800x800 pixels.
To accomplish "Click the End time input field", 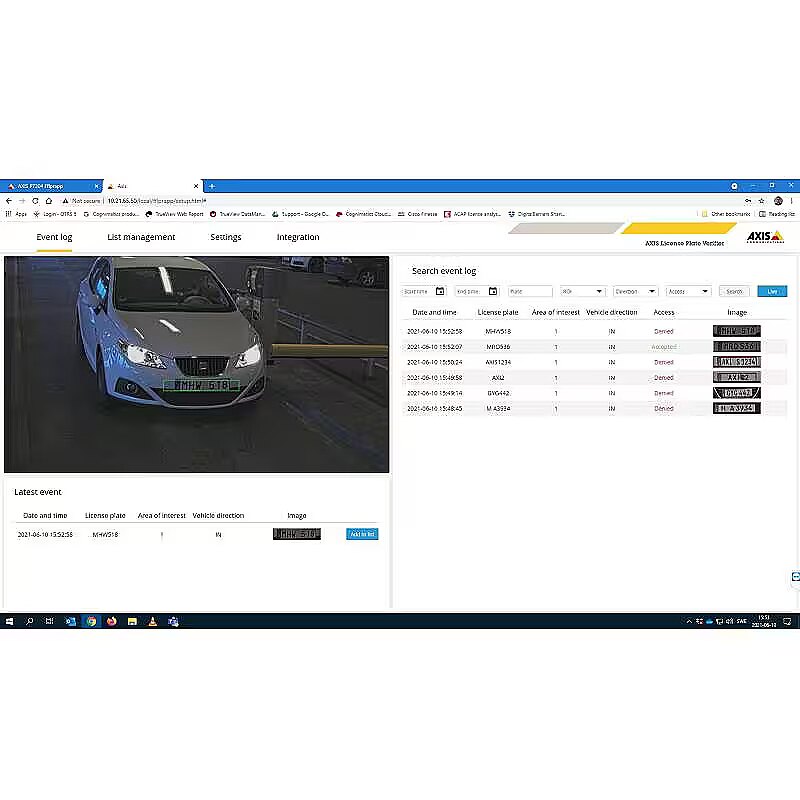I will tap(470, 291).
